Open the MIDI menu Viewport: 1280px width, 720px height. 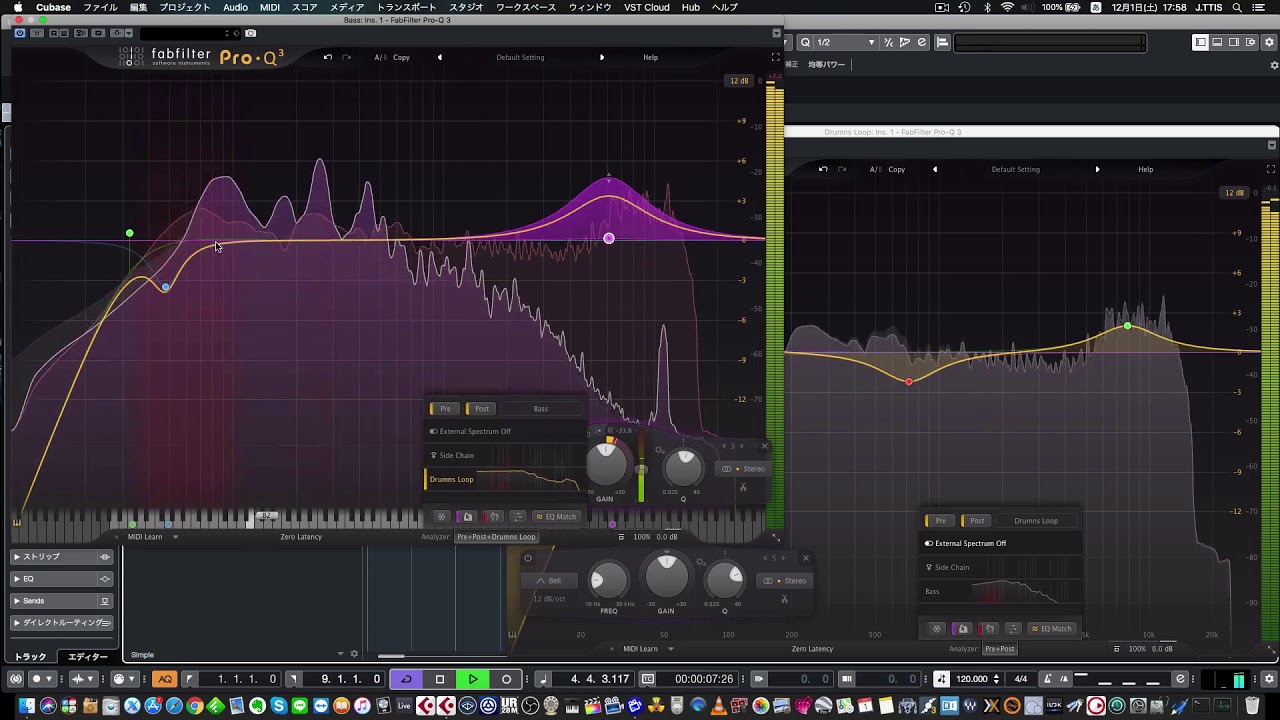(270, 7)
